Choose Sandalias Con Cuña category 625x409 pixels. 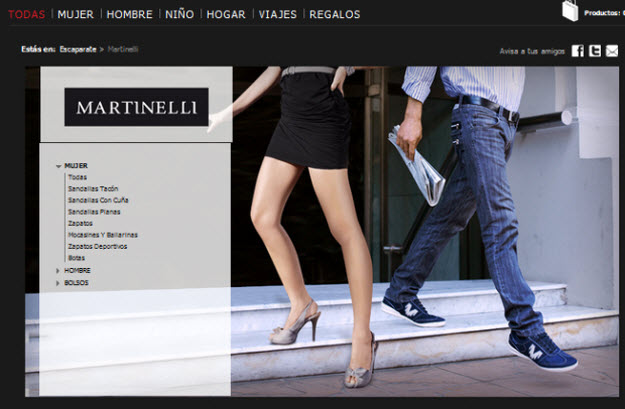click(x=98, y=200)
